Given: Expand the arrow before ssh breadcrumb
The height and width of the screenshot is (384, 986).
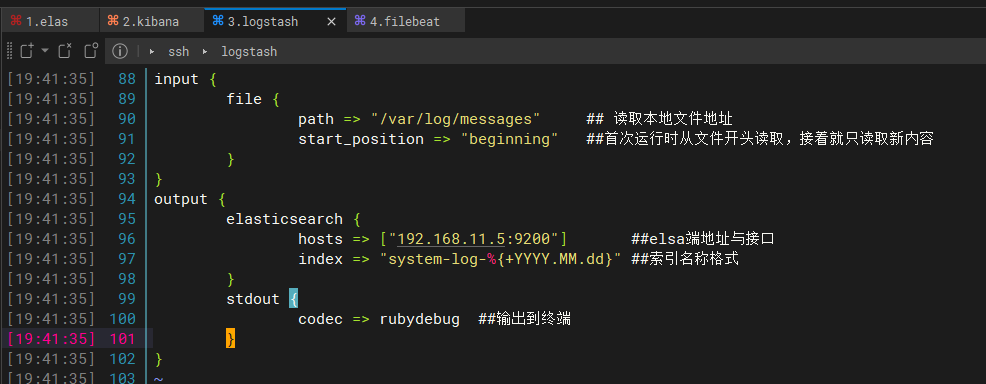Looking at the screenshot, I should [152, 52].
